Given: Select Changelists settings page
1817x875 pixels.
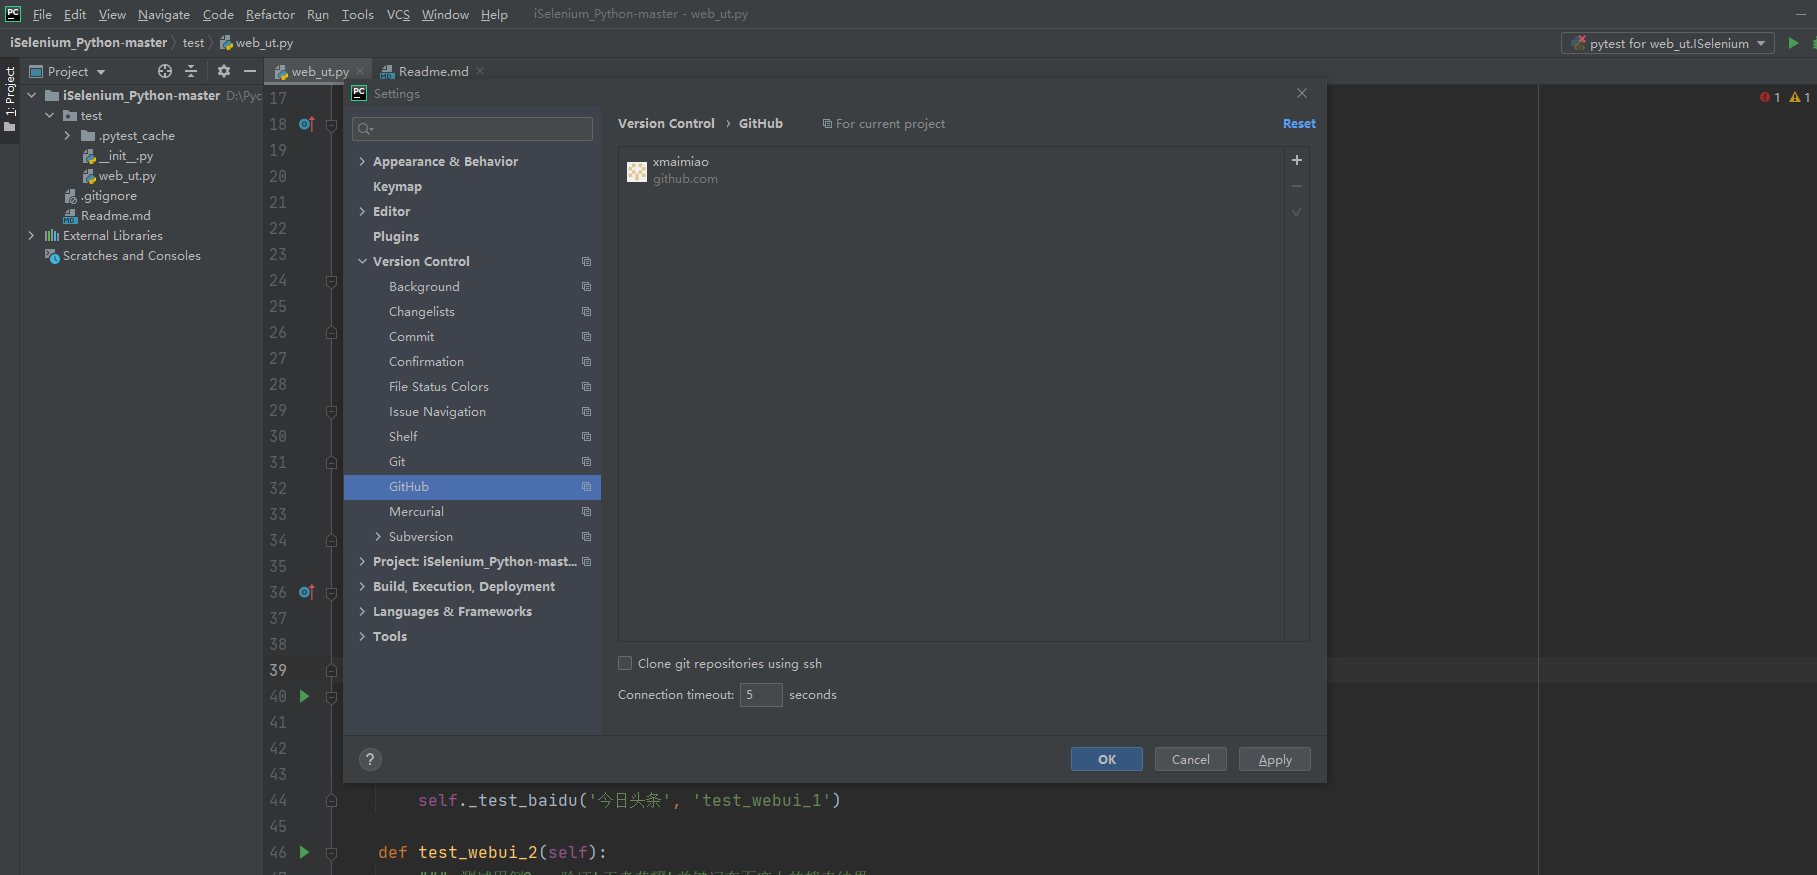Looking at the screenshot, I should (x=472, y=312).
